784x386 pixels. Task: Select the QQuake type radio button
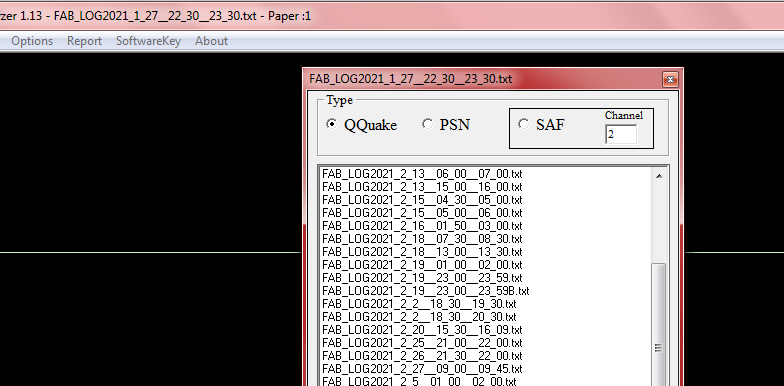332,124
